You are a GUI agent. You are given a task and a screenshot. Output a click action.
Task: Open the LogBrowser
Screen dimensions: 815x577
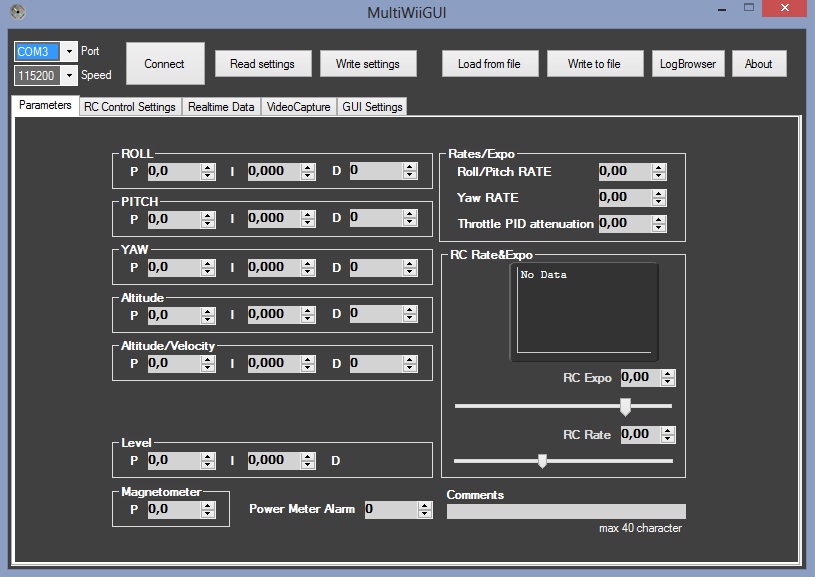[x=688, y=64]
